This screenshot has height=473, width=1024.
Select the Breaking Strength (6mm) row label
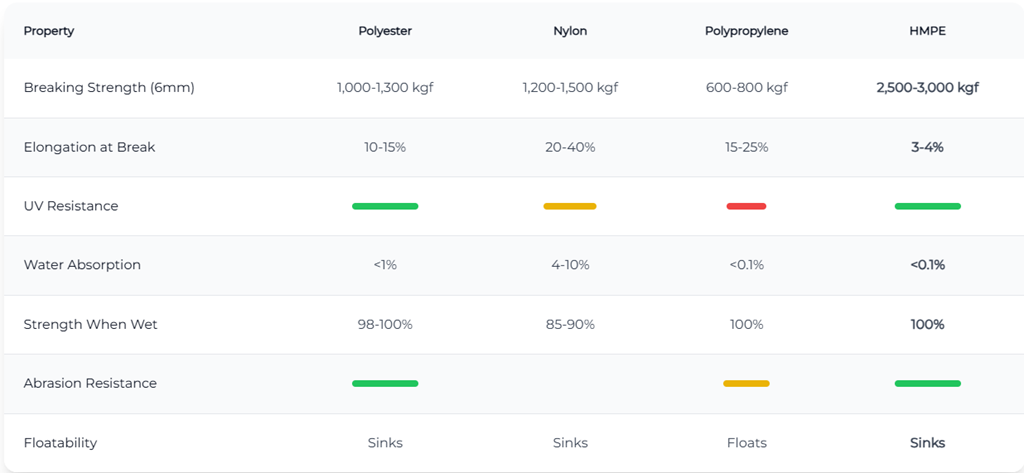(x=109, y=88)
